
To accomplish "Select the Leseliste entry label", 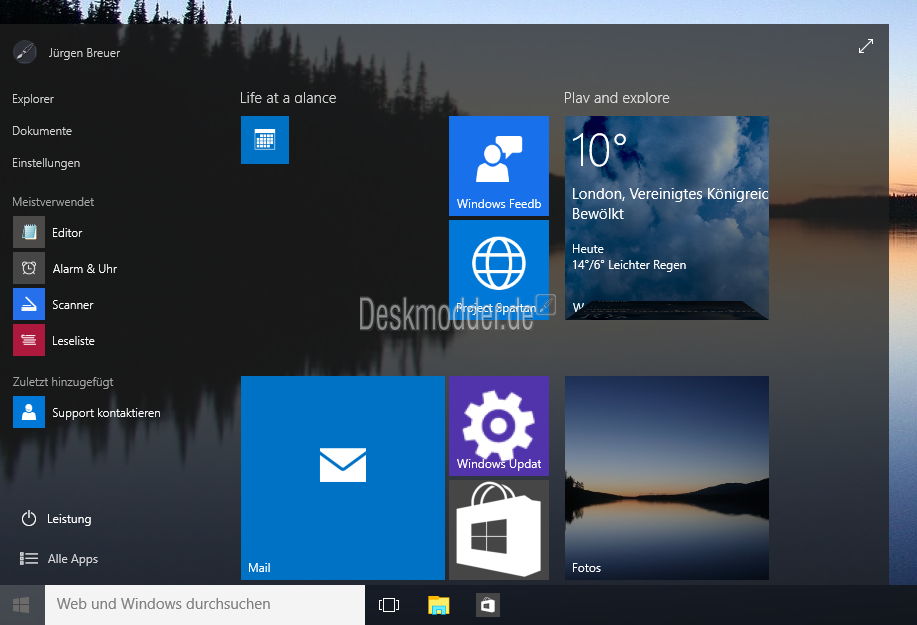I will click(x=73, y=341).
